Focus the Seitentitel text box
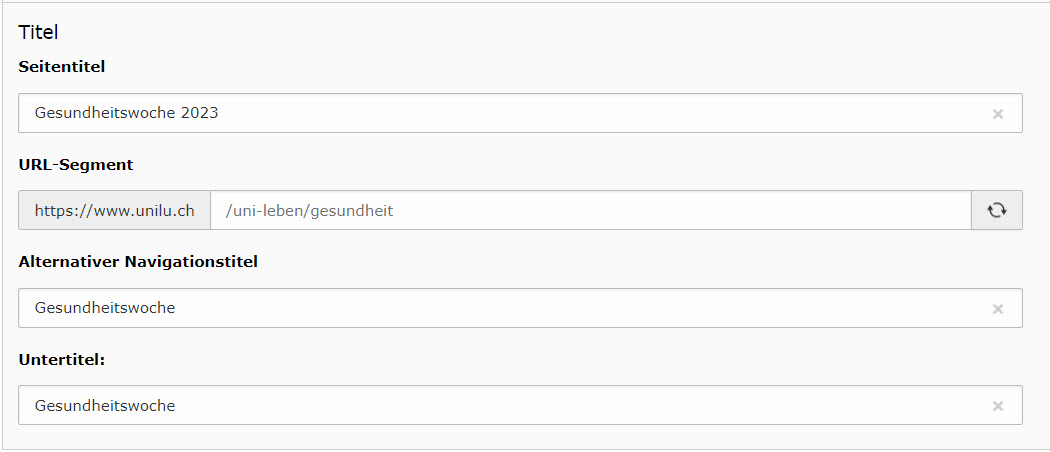1050x452 pixels. pyautogui.click(x=520, y=113)
